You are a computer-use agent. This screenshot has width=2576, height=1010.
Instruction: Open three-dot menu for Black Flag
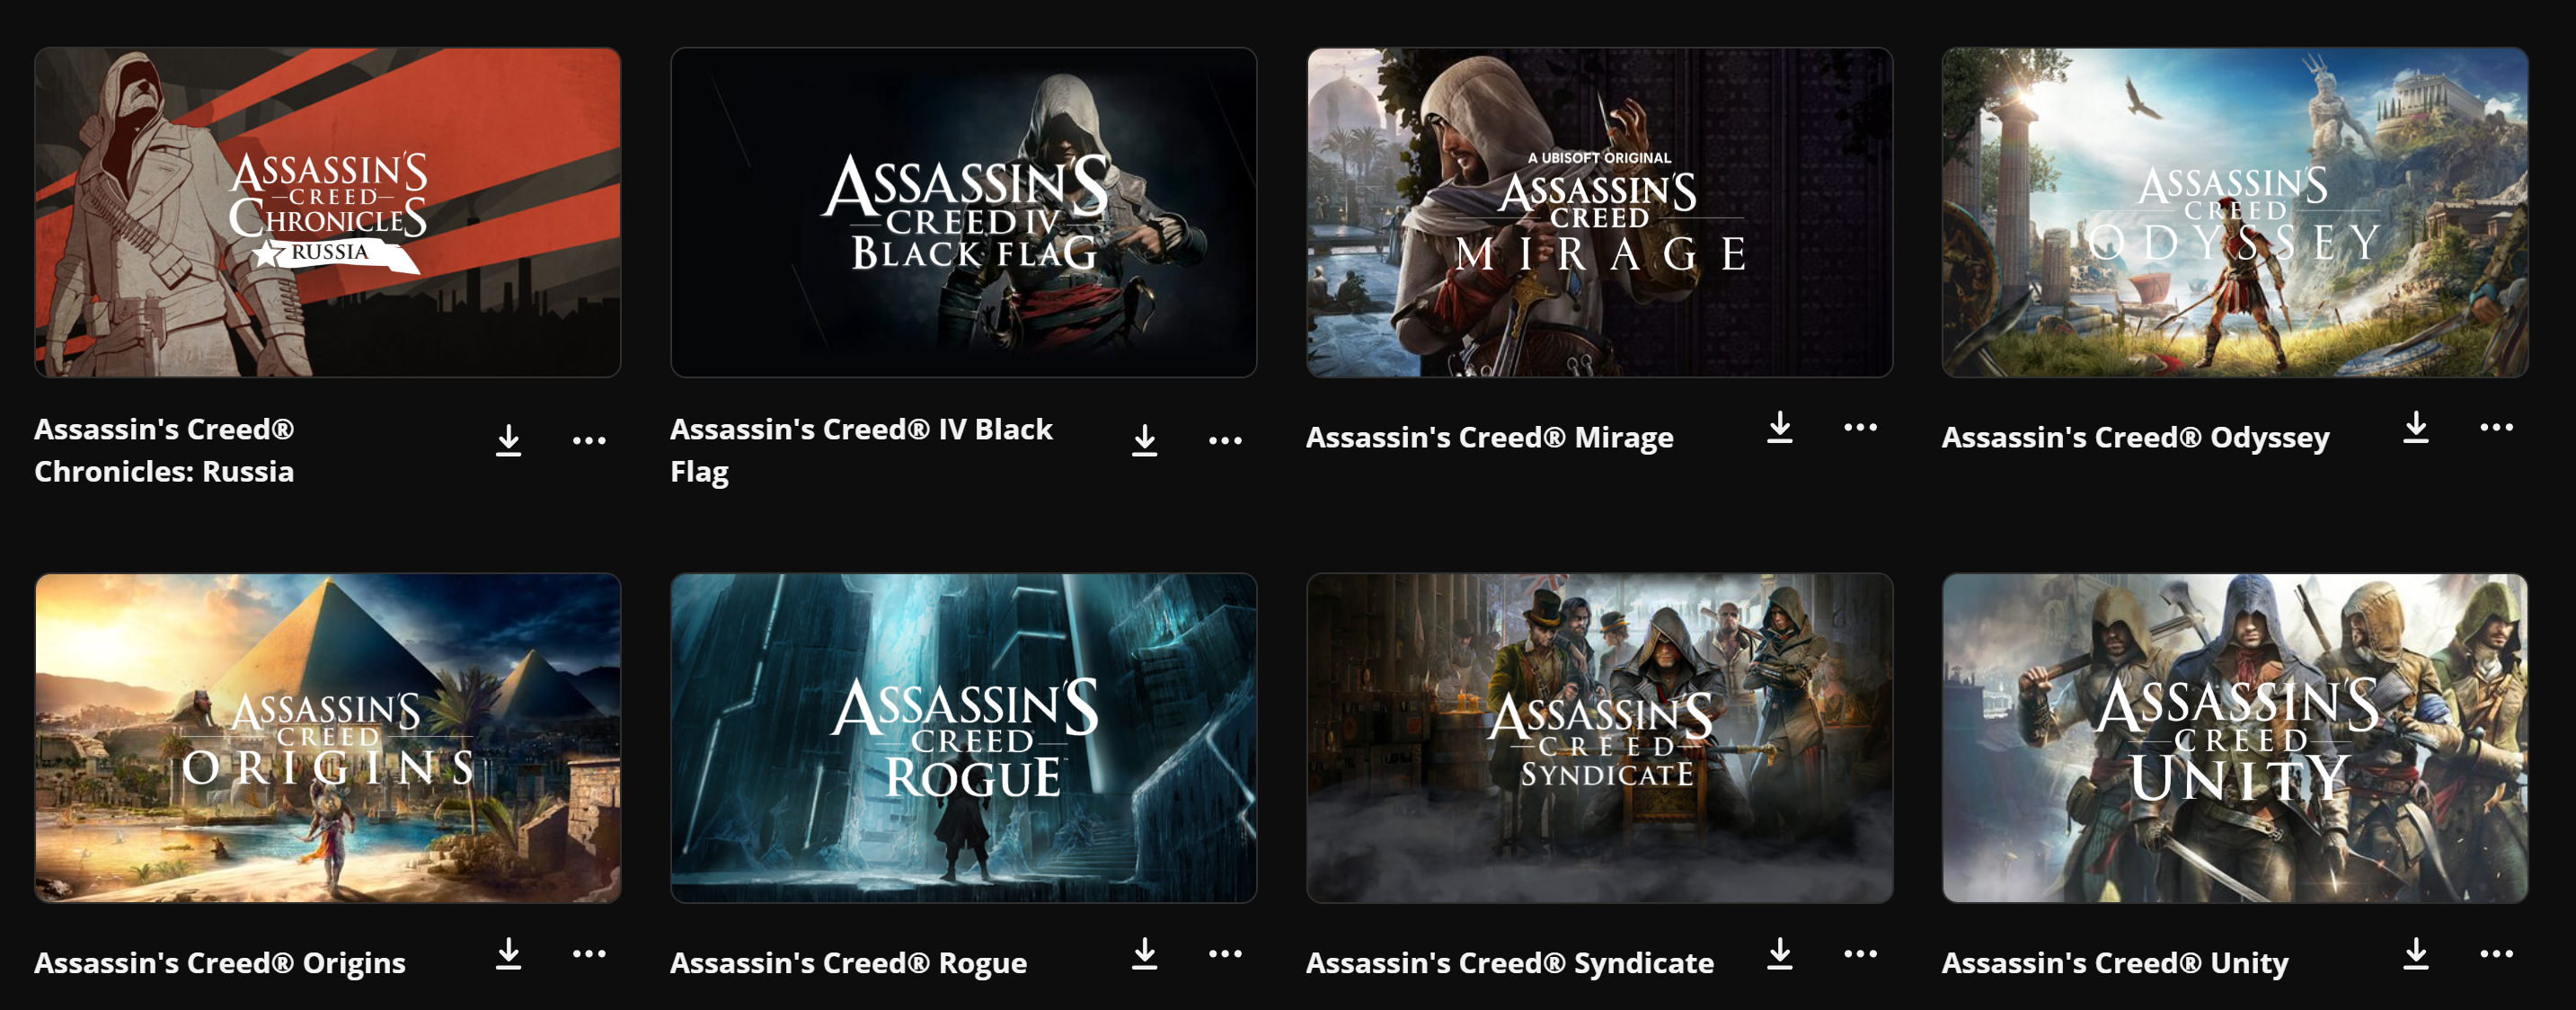tap(1225, 440)
